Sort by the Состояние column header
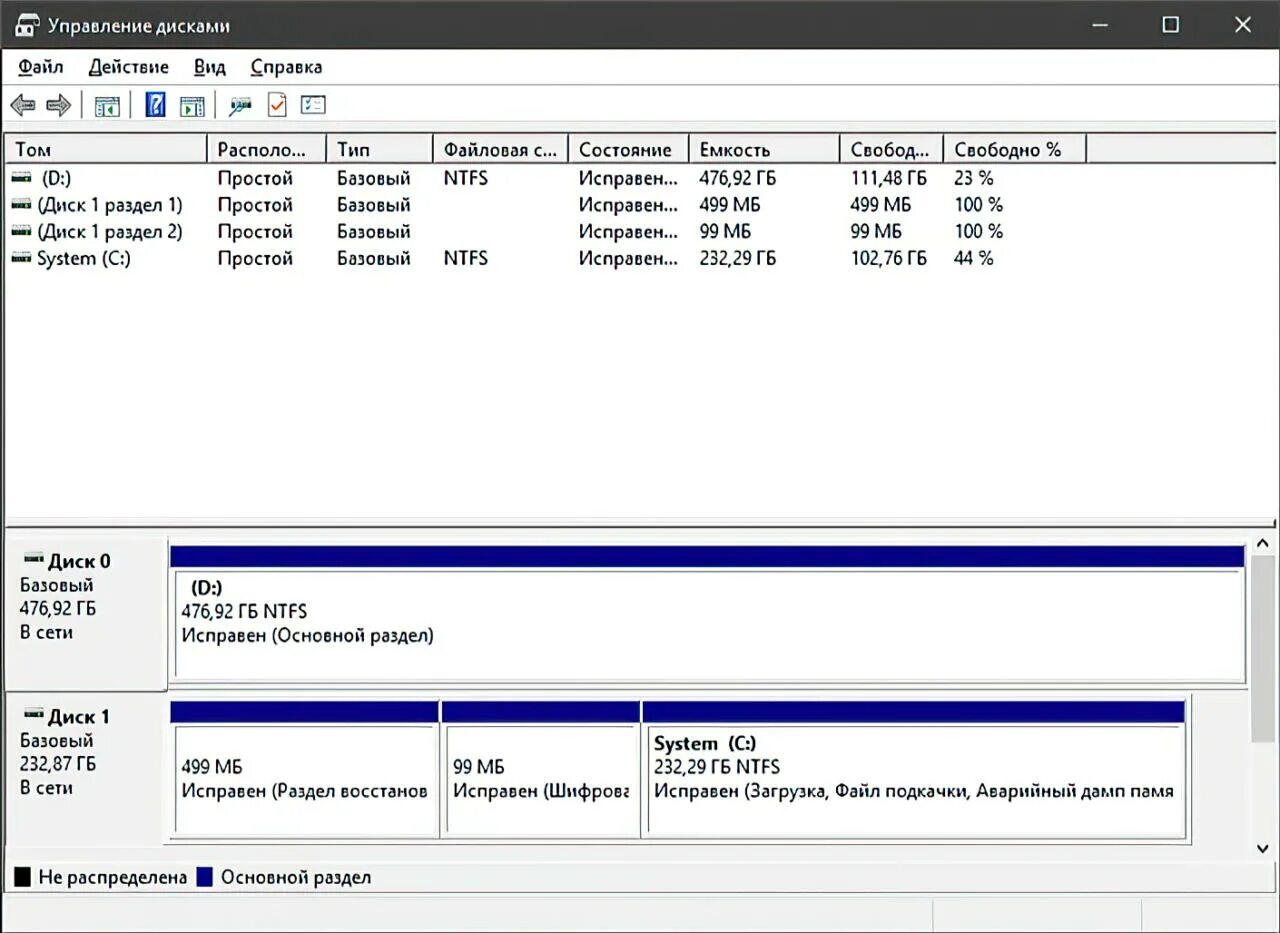1280x933 pixels. pyautogui.click(x=628, y=149)
